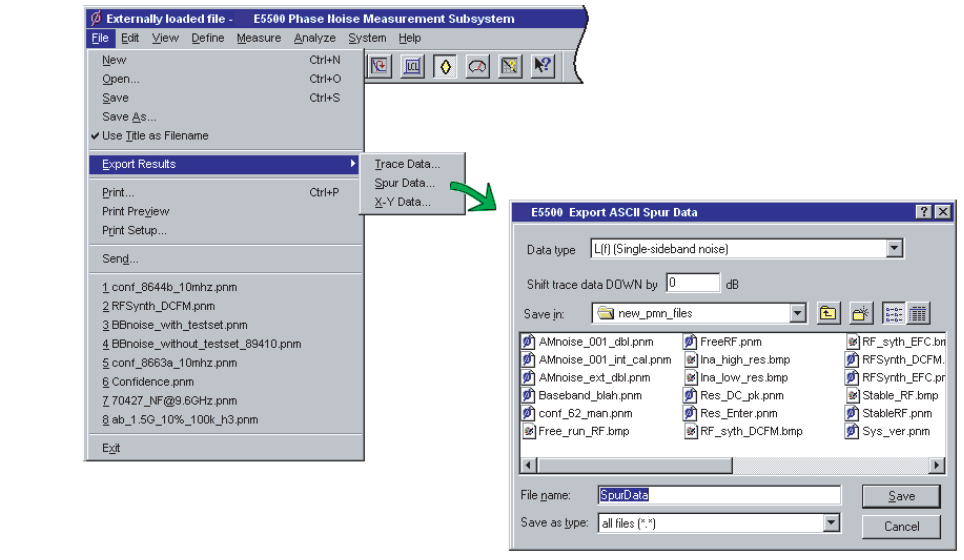This screenshot has width=964, height=560.
Task: Open the System menu
Action: coord(367,38)
